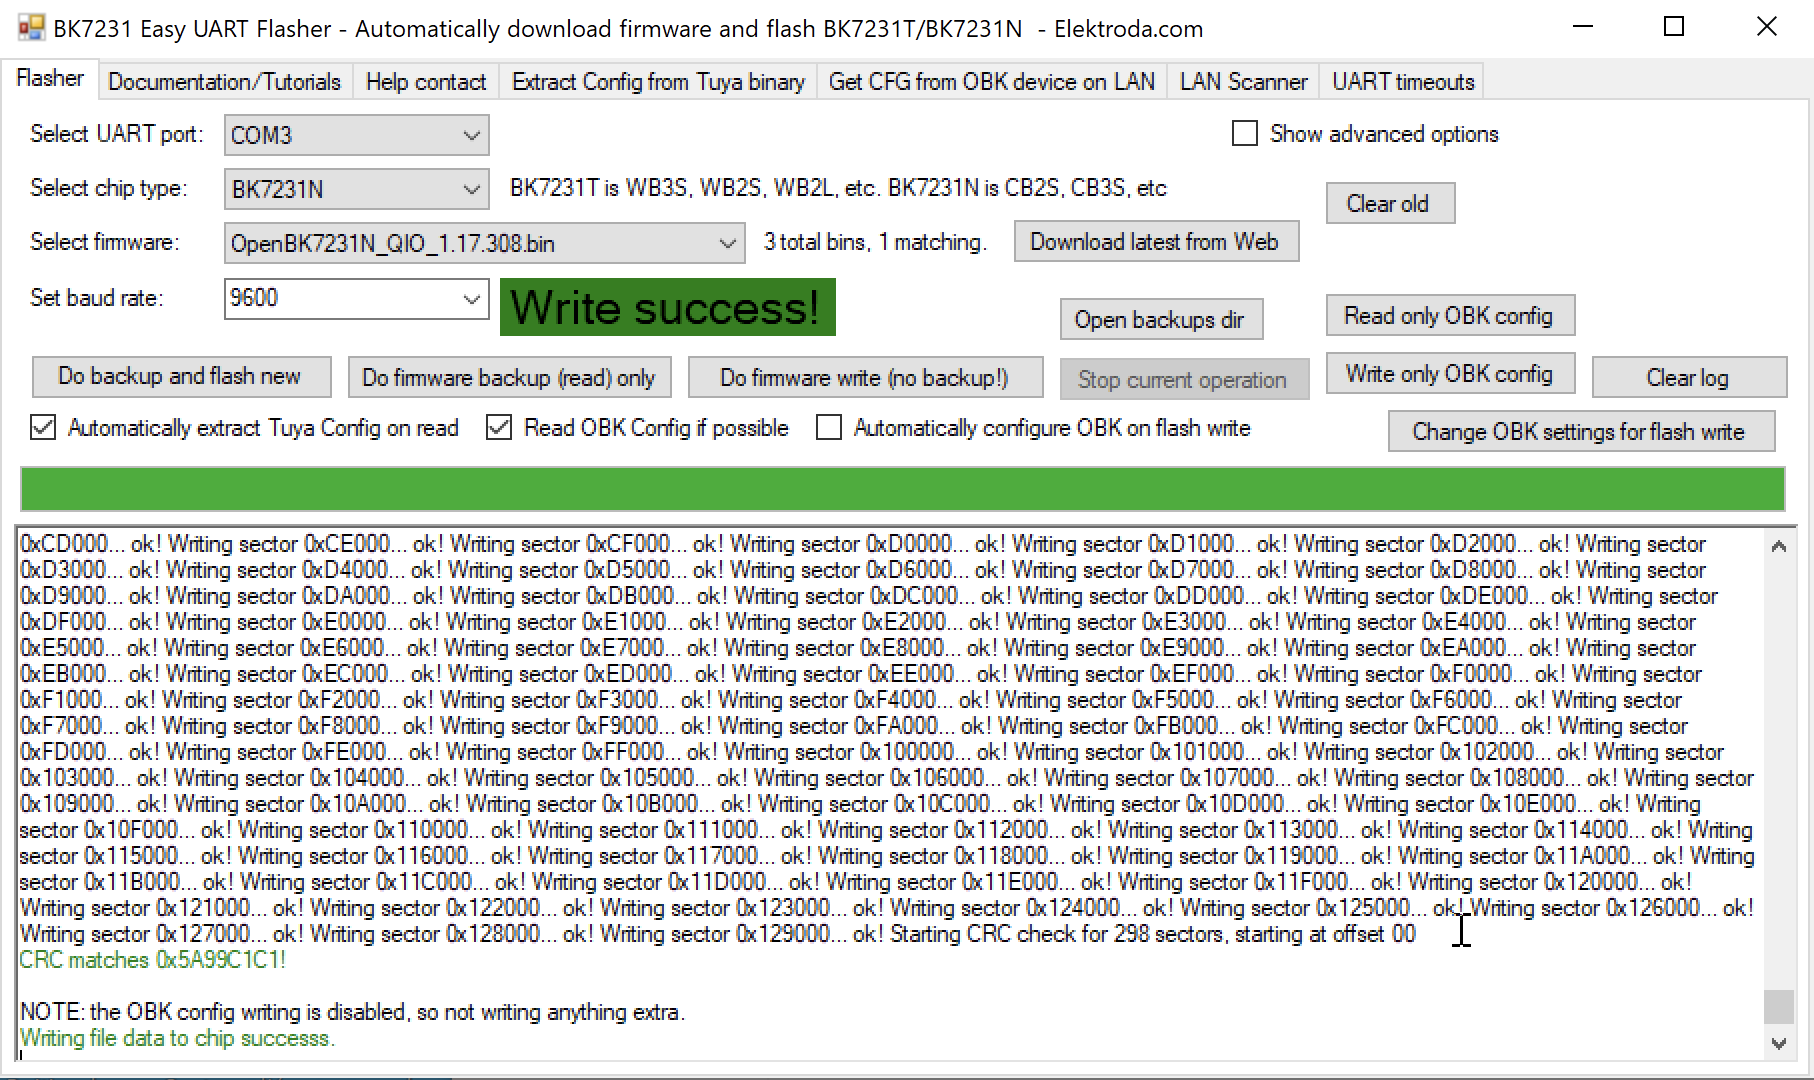Click Write only OBK config button
Image resolution: width=1814 pixels, height=1080 pixels.
click(x=1450, y=374)
